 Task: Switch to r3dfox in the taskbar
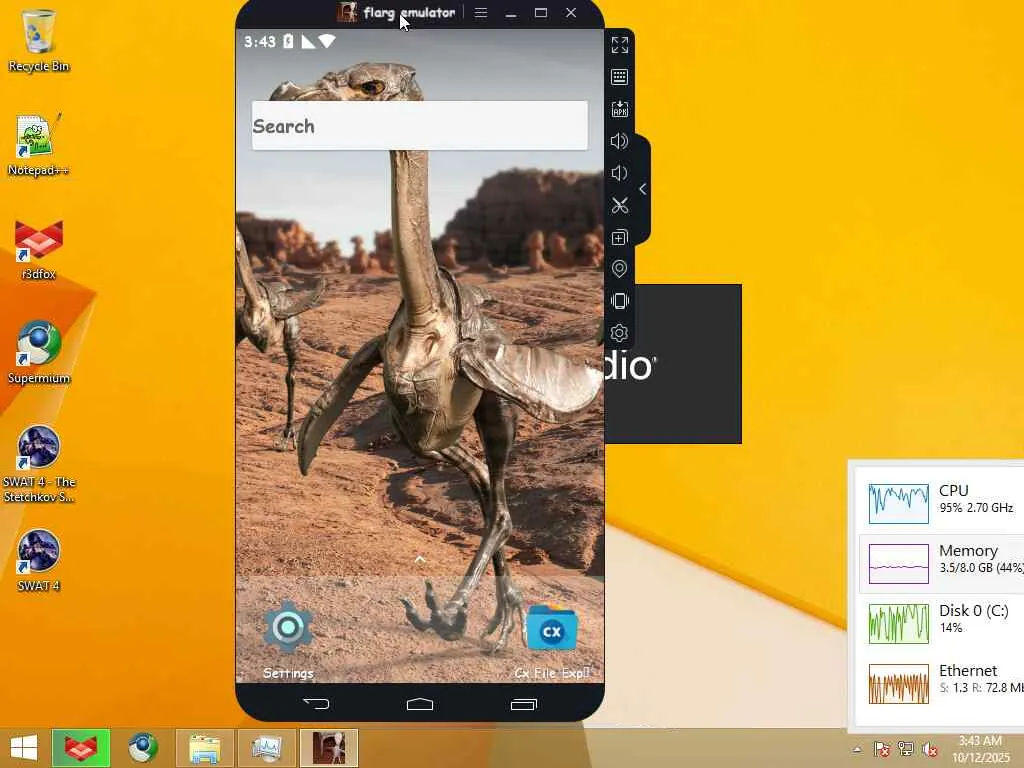[81, 748]
